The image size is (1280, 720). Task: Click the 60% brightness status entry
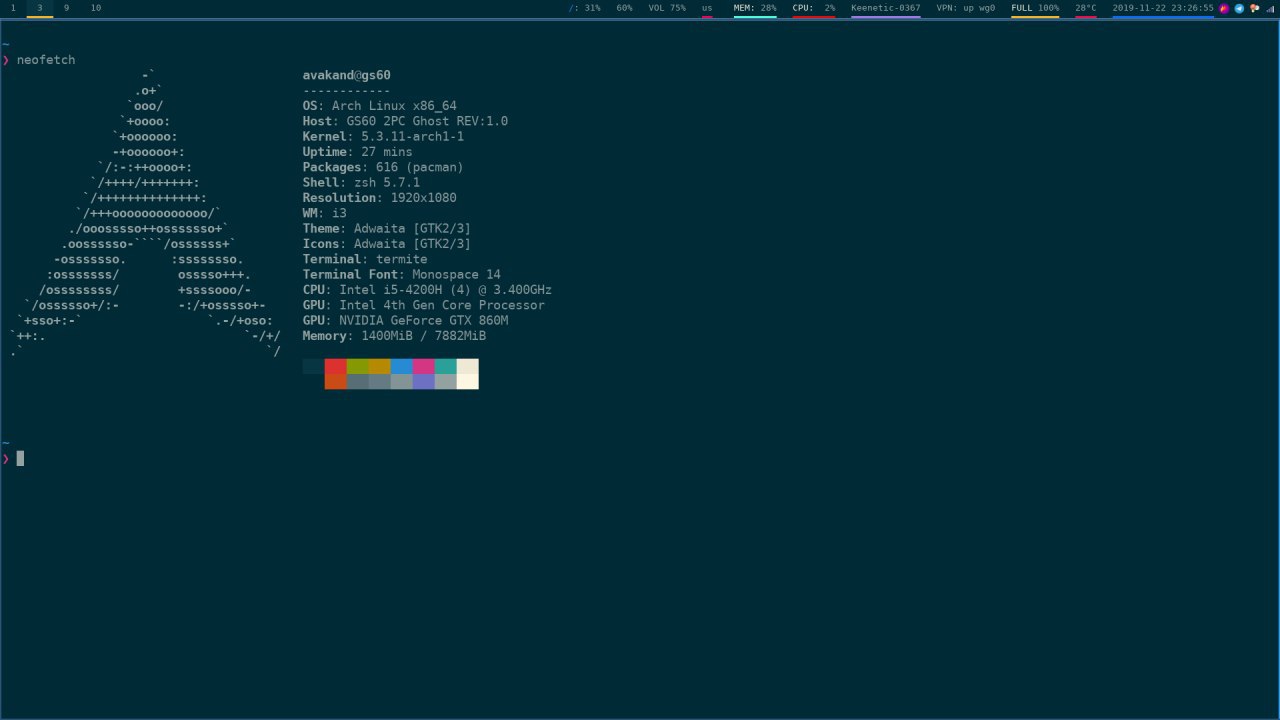coord(624,8)
